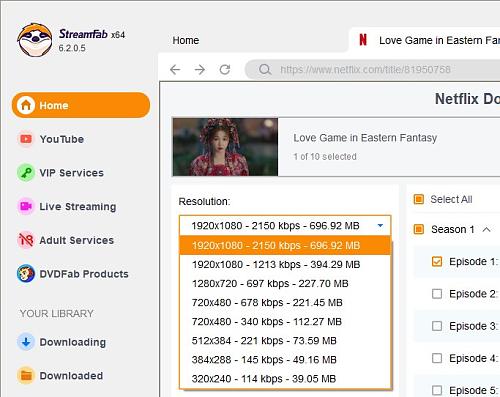Reload the page with refresh icon
This screenshot has height=397, width=500.
pyautogui.click(x=225, y=69)
